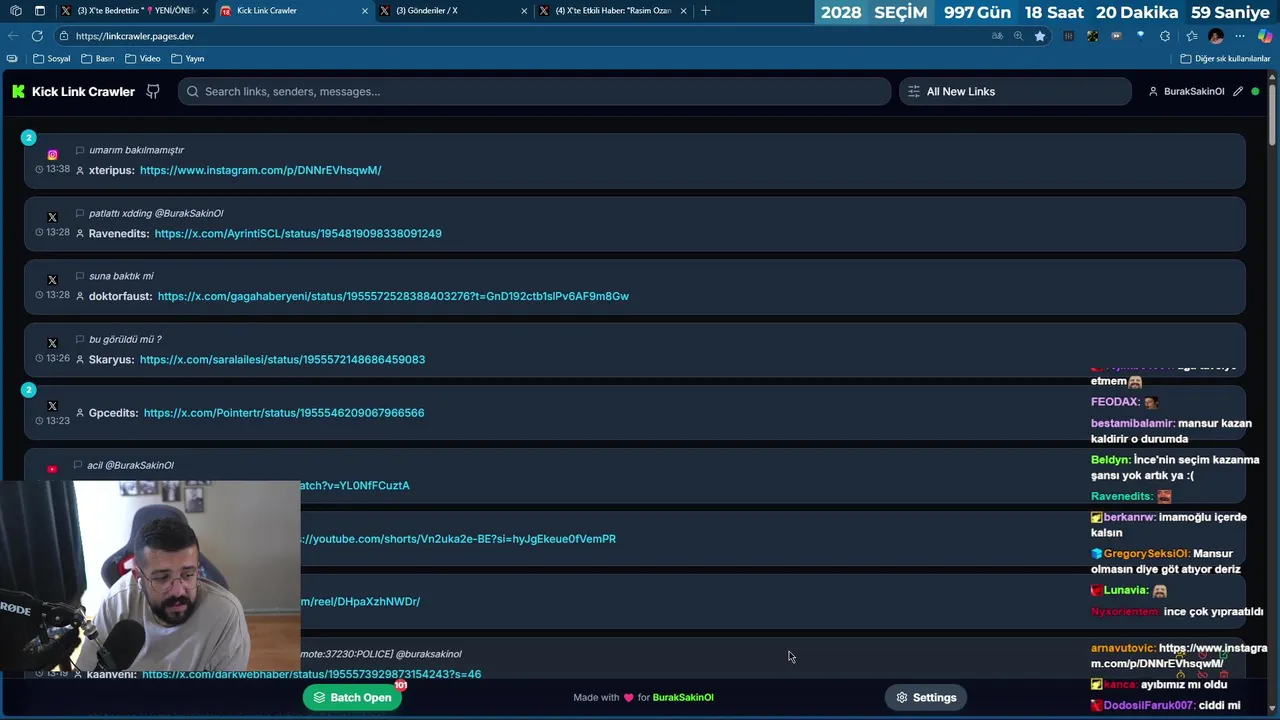Open the instagram.com/p/DNNrEVhsqwM link from xteripus

pos(260,170)
